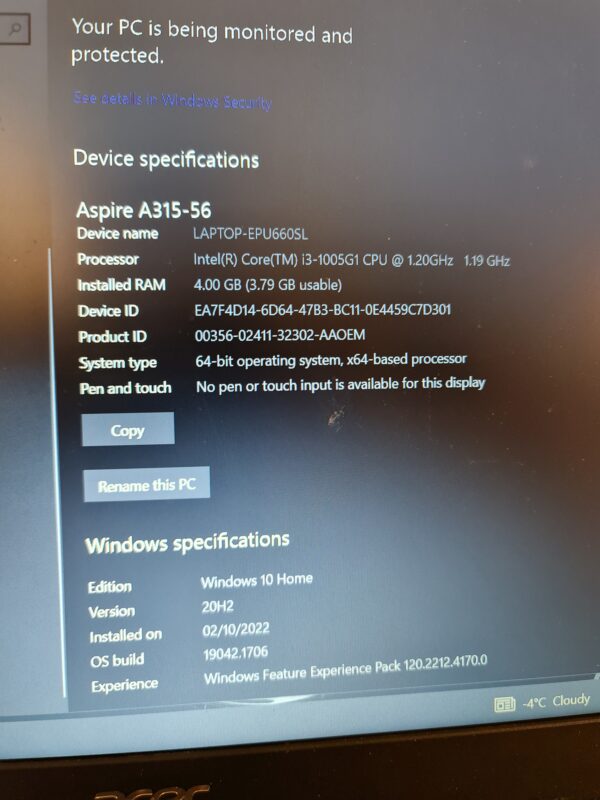600x800 pixels.
Task: Click the Device specifications heading
Action: [166, 159]
